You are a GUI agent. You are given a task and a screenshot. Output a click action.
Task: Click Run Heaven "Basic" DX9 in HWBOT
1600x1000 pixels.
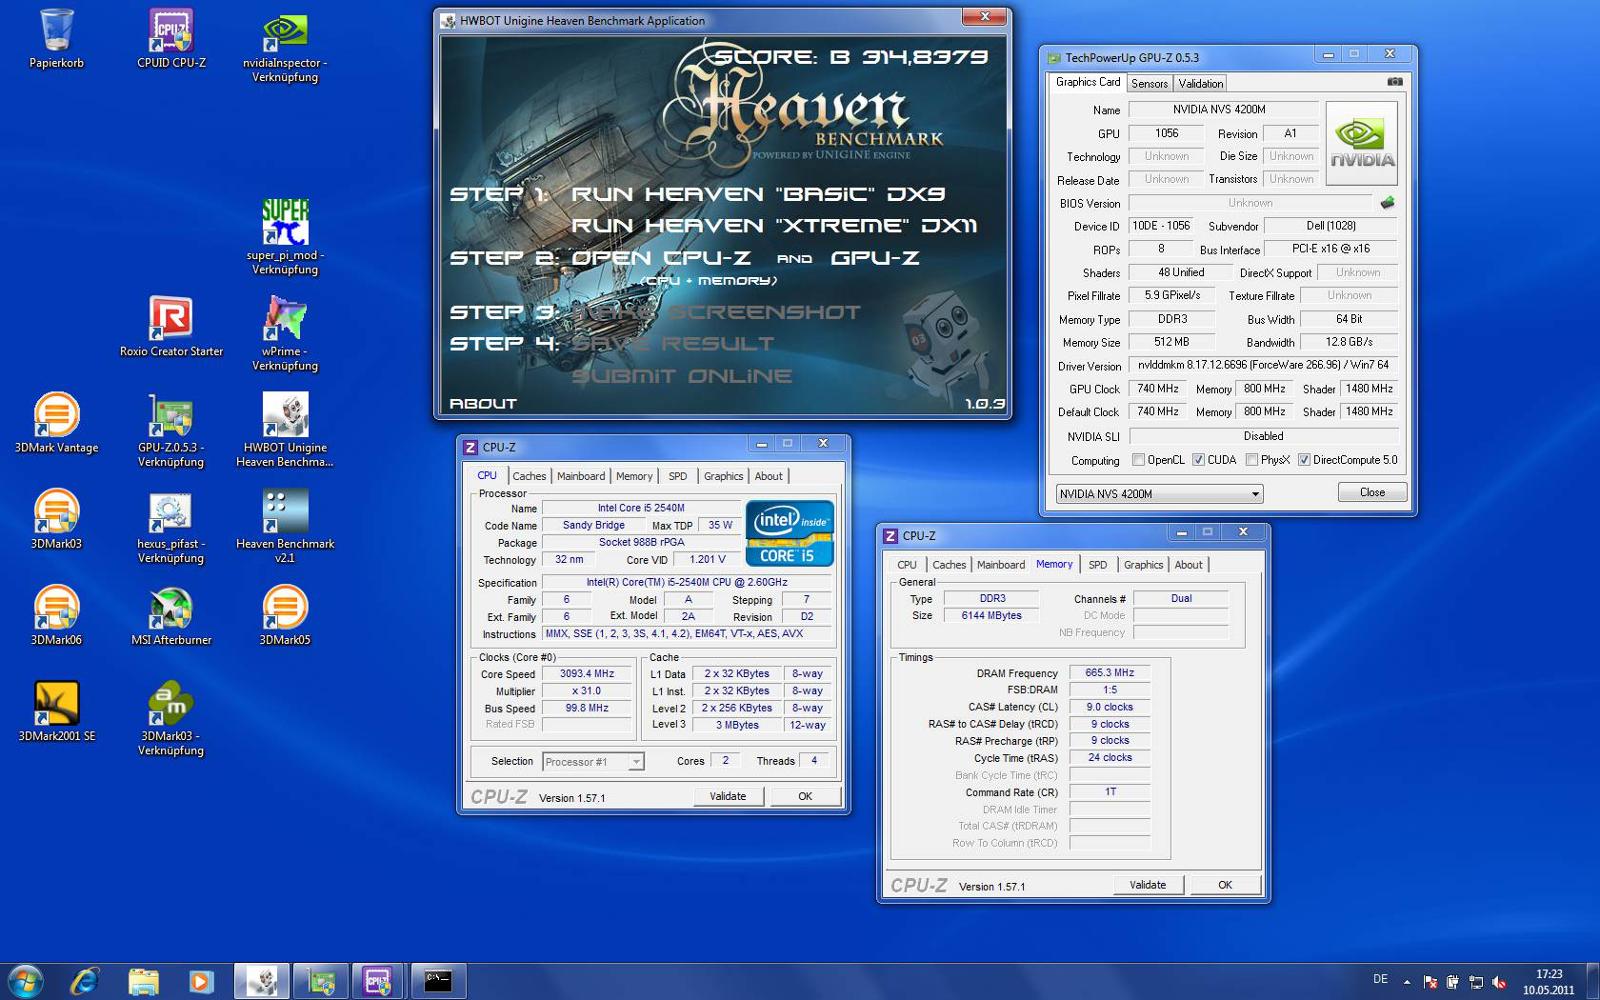pos(758,193)
